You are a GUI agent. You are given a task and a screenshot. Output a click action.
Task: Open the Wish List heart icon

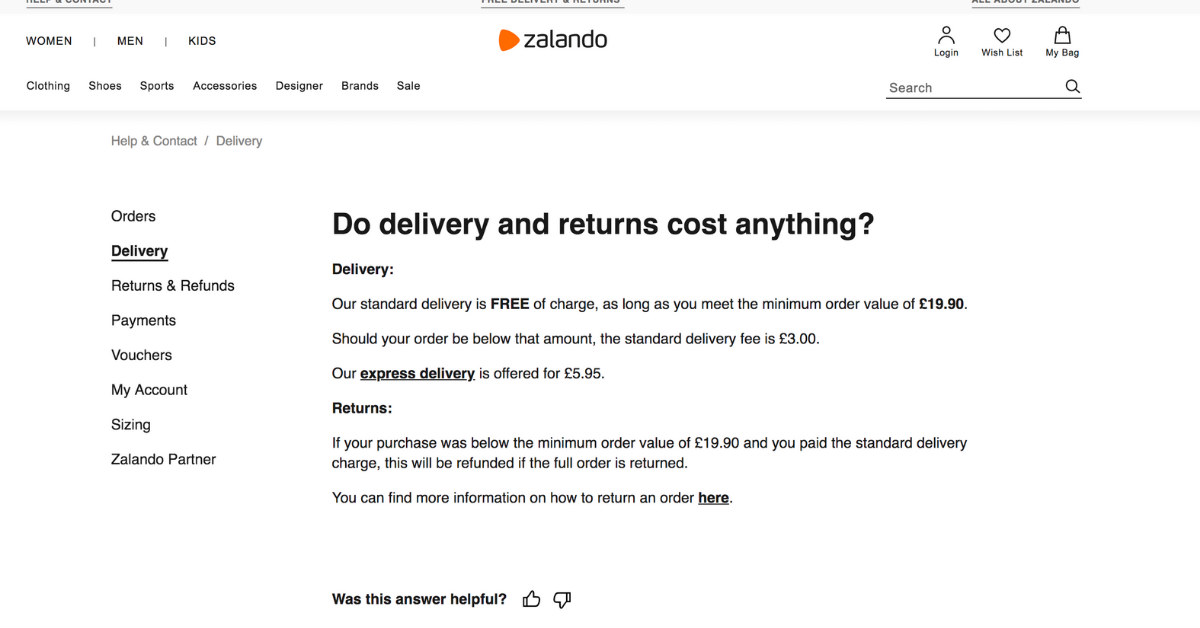(x=1002, y=35)
